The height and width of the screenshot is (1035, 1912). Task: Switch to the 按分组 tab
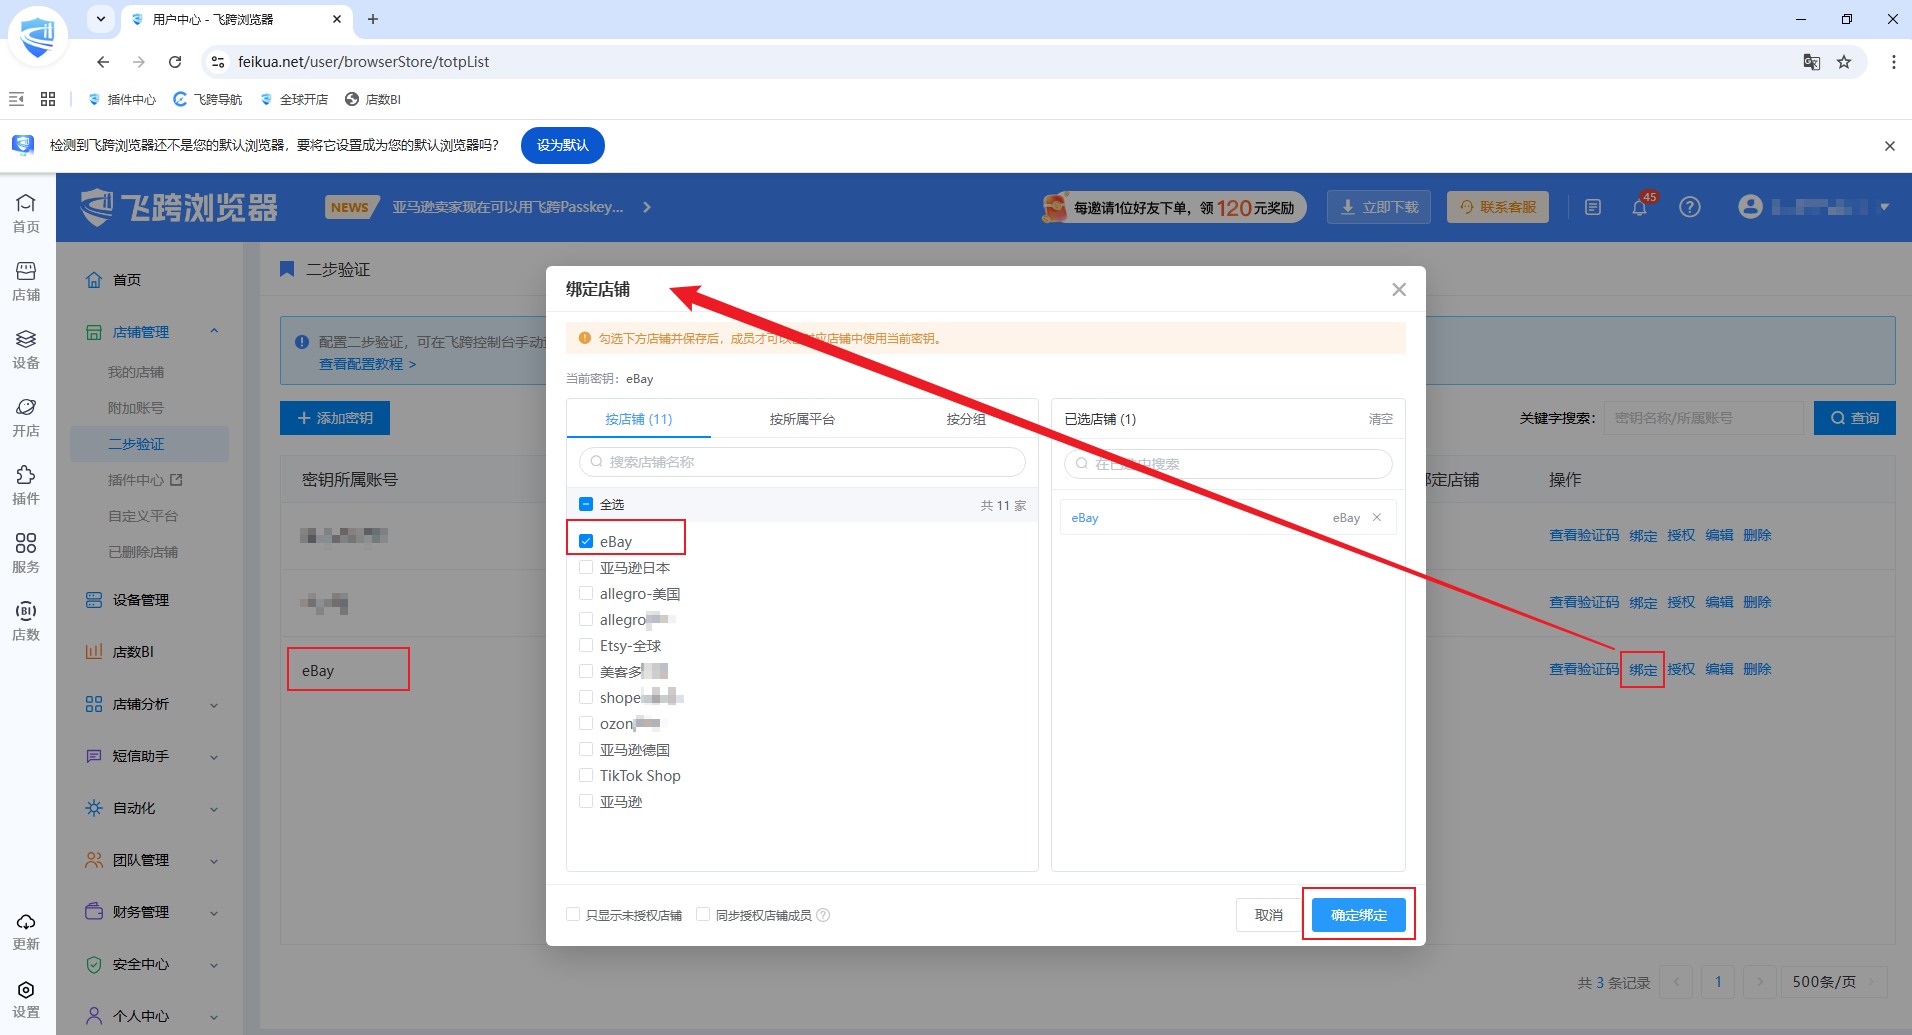click(x=966, y=419)
